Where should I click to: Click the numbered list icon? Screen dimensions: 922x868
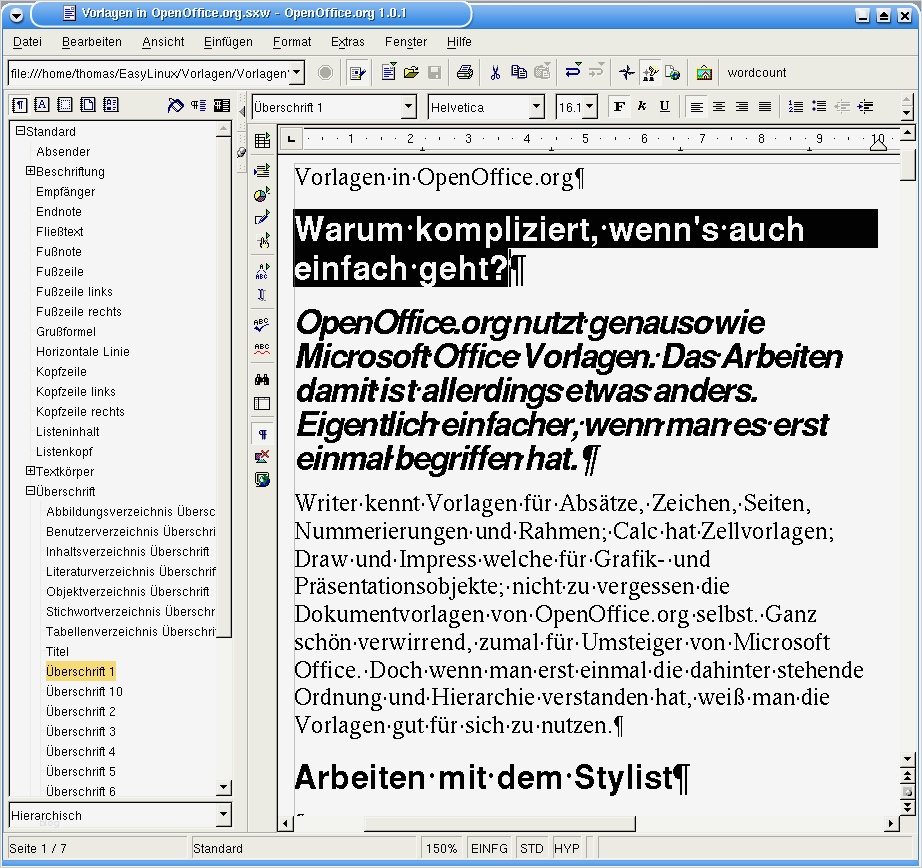point(795,107)
